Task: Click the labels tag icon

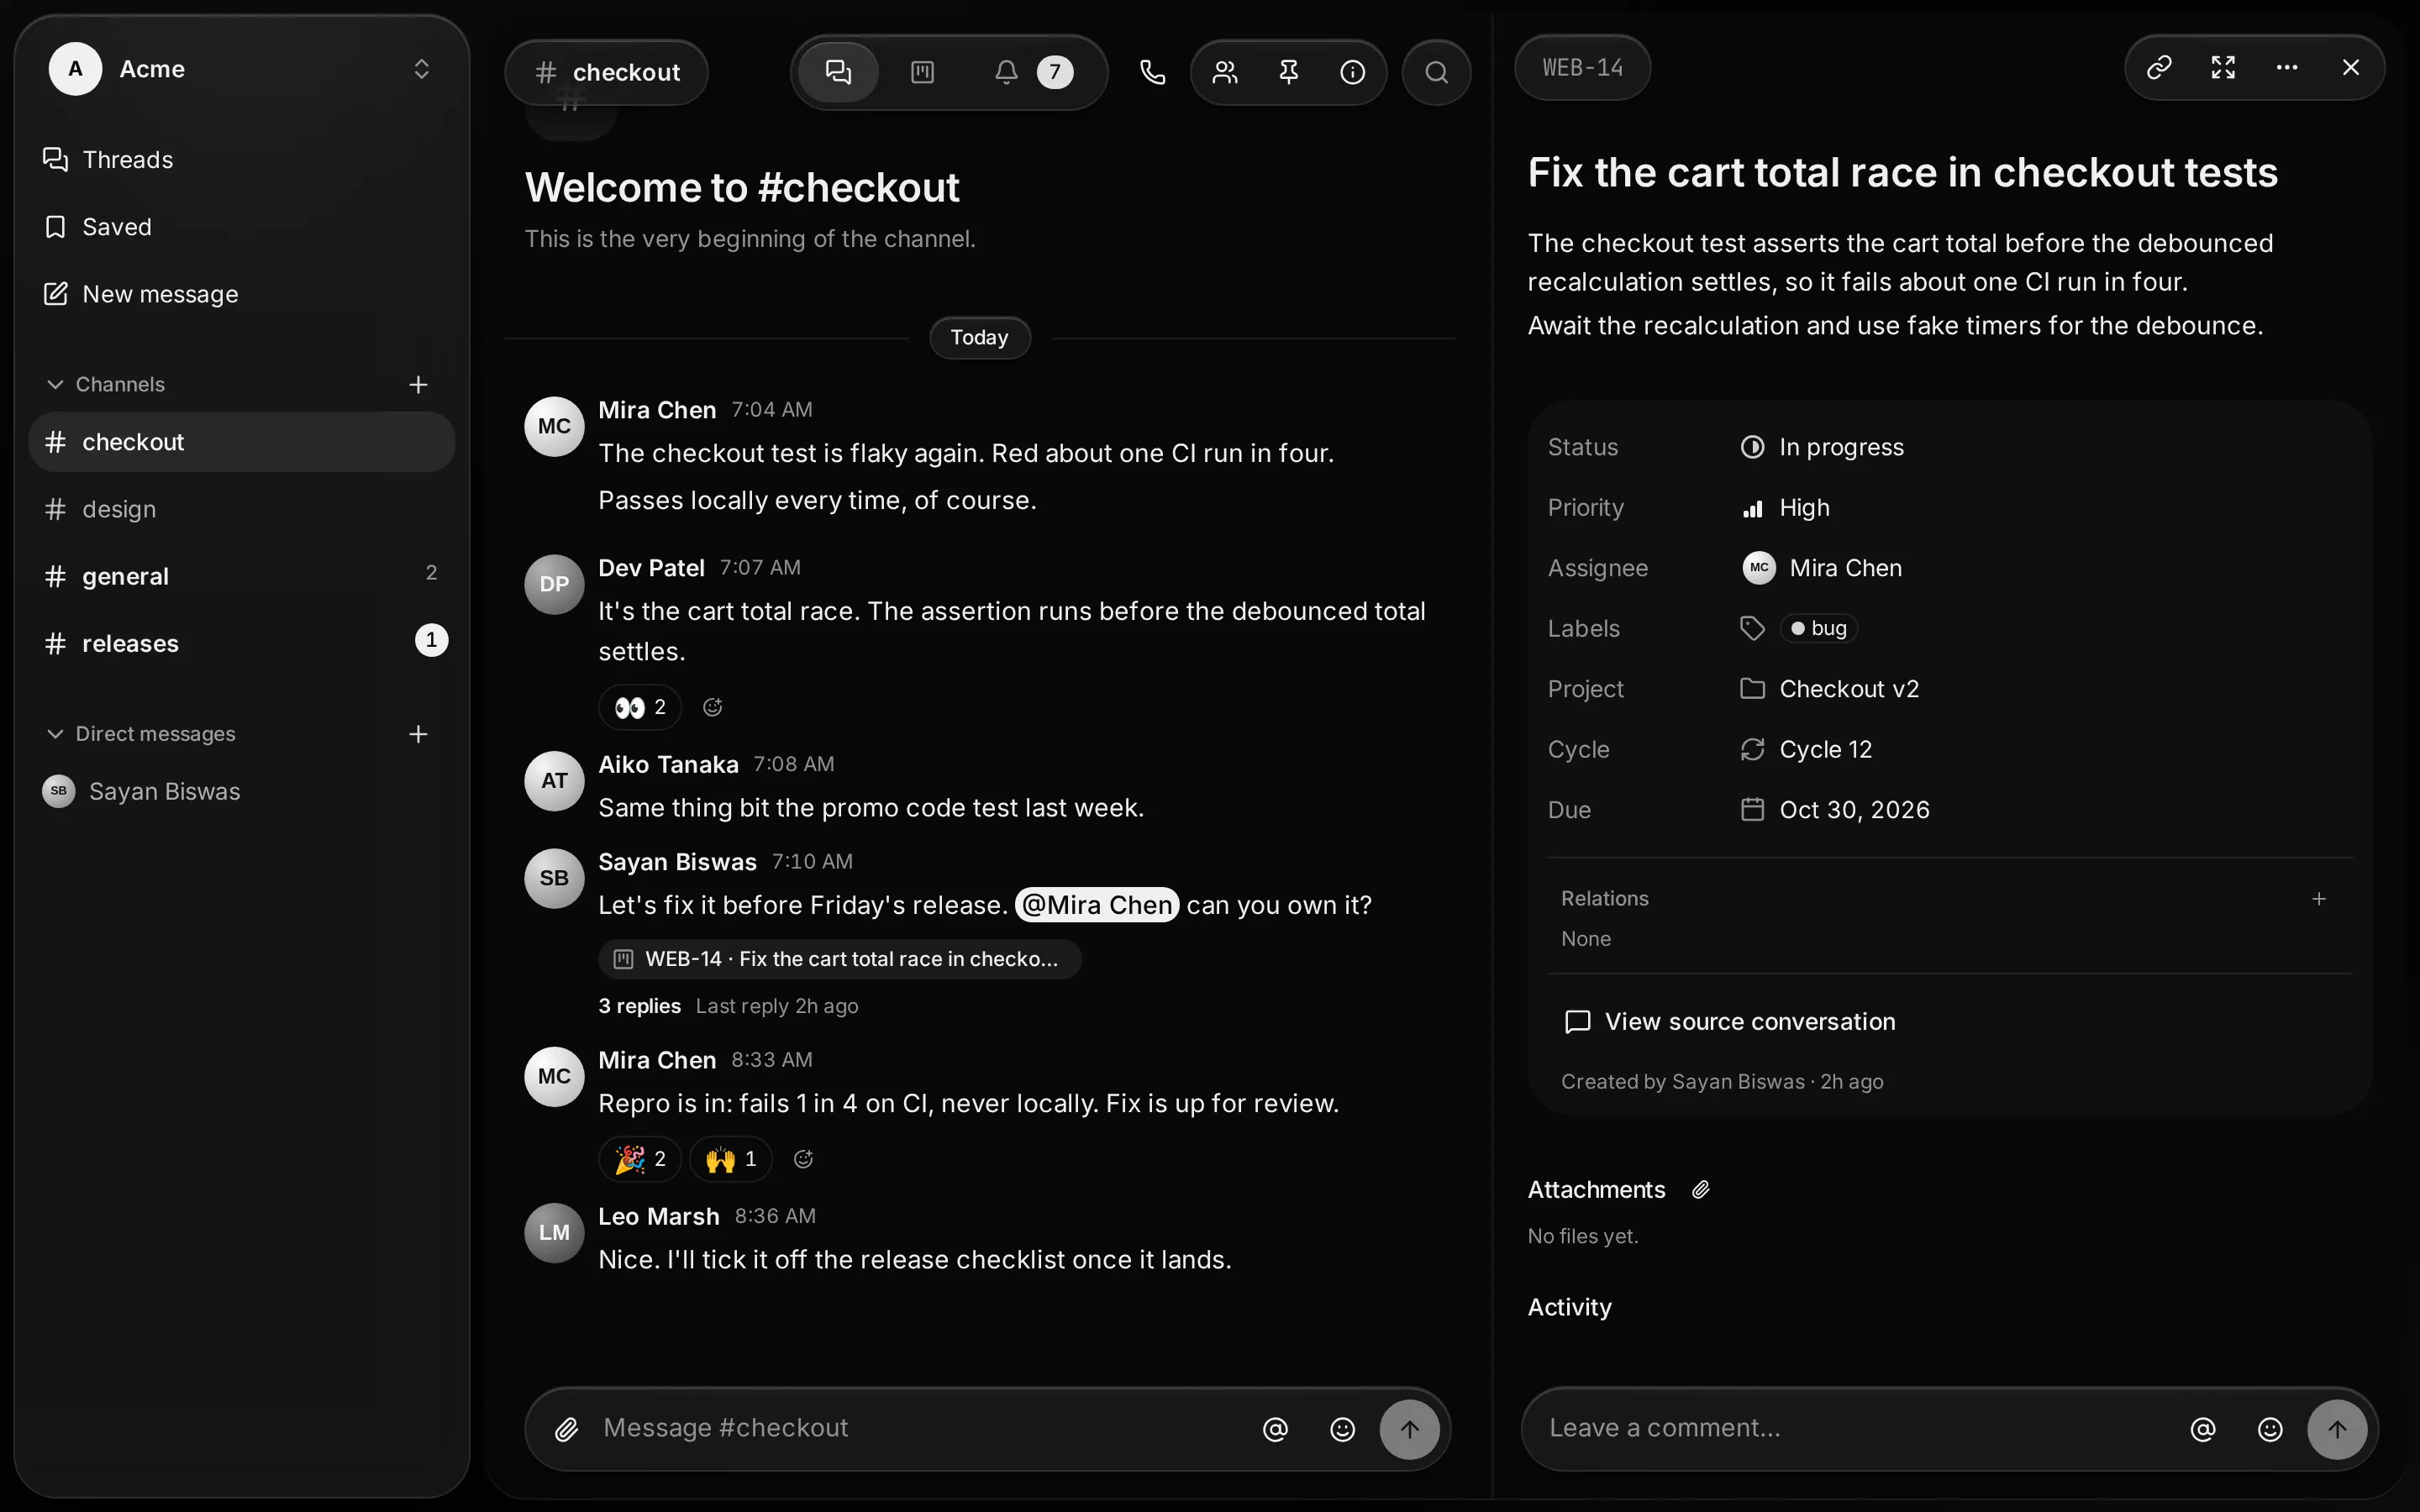Action: (1752, 628)
